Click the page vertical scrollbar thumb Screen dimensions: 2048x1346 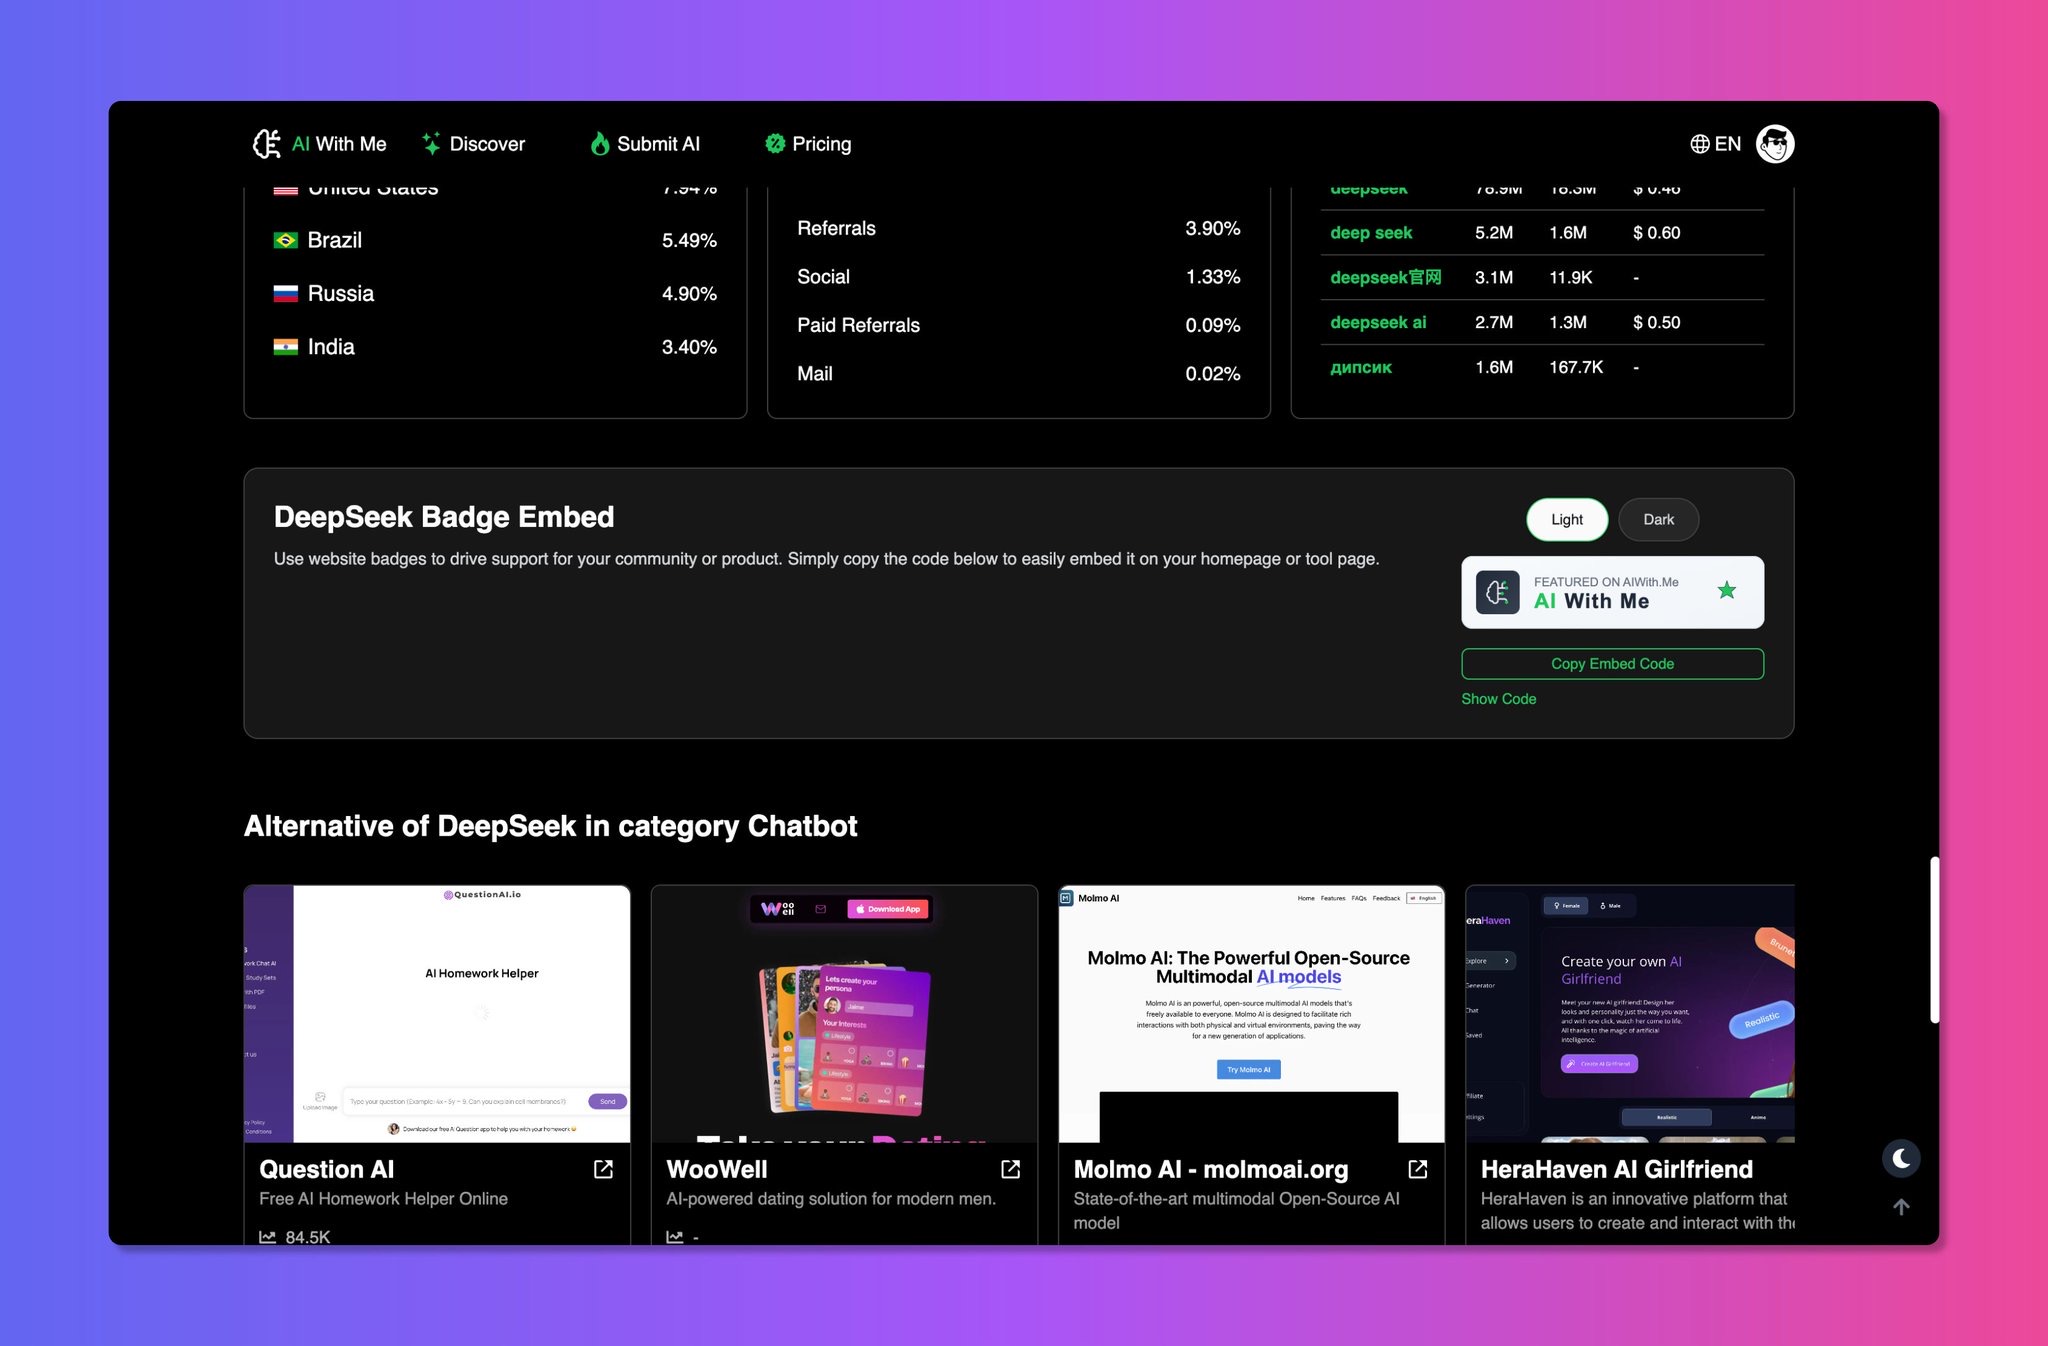[1934, 940]
